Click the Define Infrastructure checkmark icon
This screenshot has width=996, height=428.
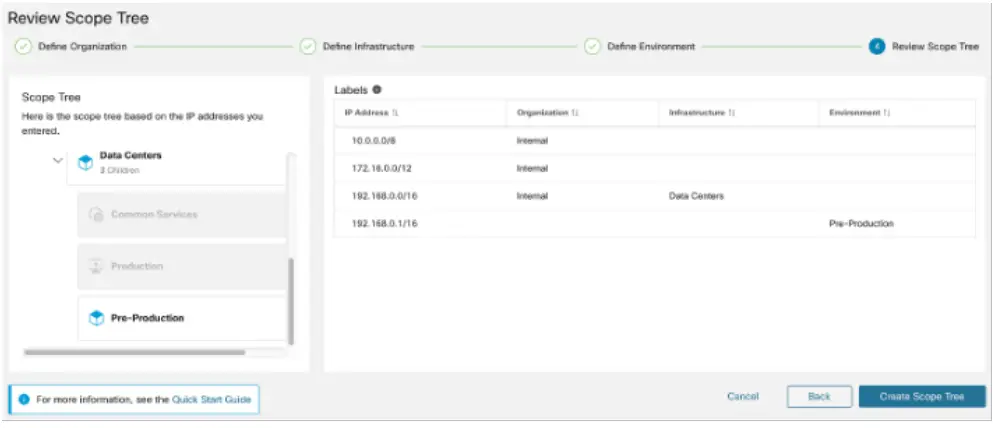(x=308, y=47)
